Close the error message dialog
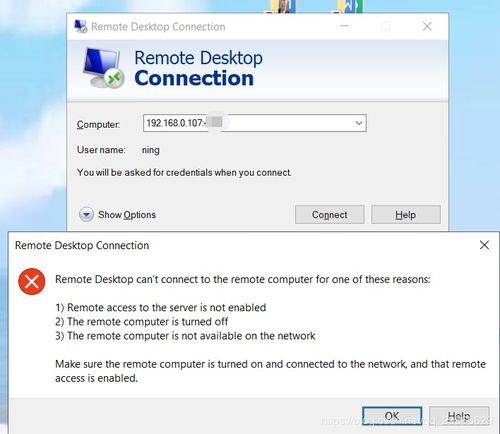 pos(484,245)
